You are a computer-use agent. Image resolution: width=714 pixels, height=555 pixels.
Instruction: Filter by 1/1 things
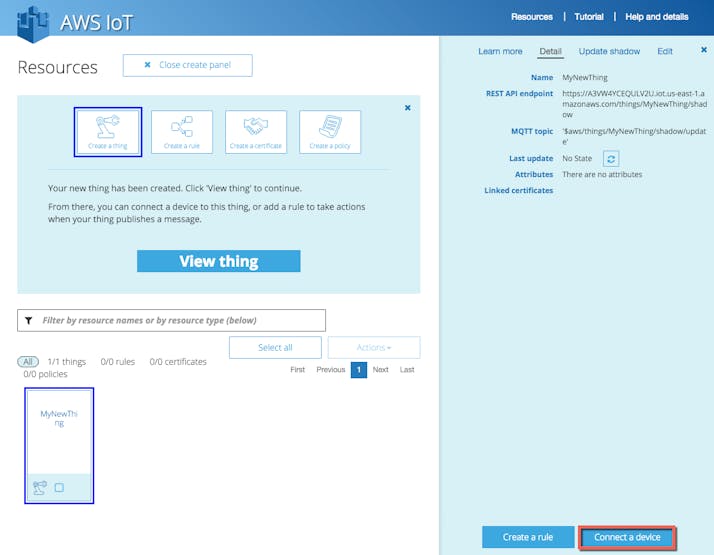pyautogui.click(x=66, y=362)
